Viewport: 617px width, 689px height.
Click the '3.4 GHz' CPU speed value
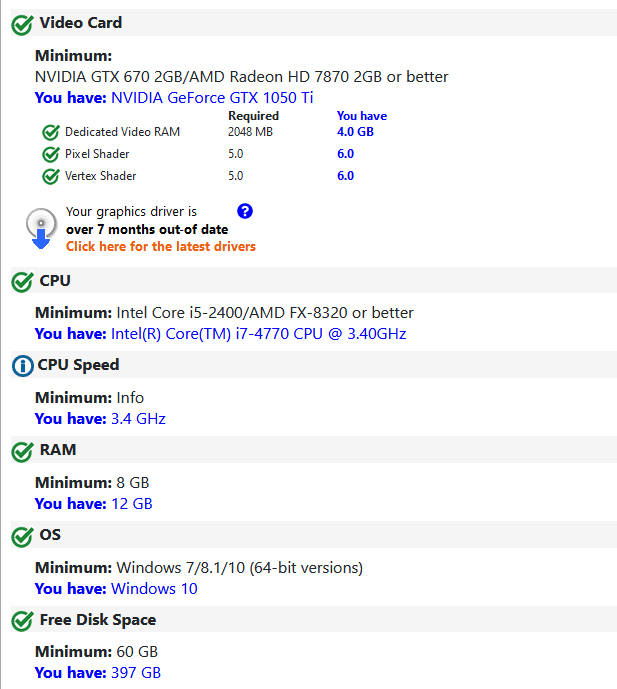[138, 419]
